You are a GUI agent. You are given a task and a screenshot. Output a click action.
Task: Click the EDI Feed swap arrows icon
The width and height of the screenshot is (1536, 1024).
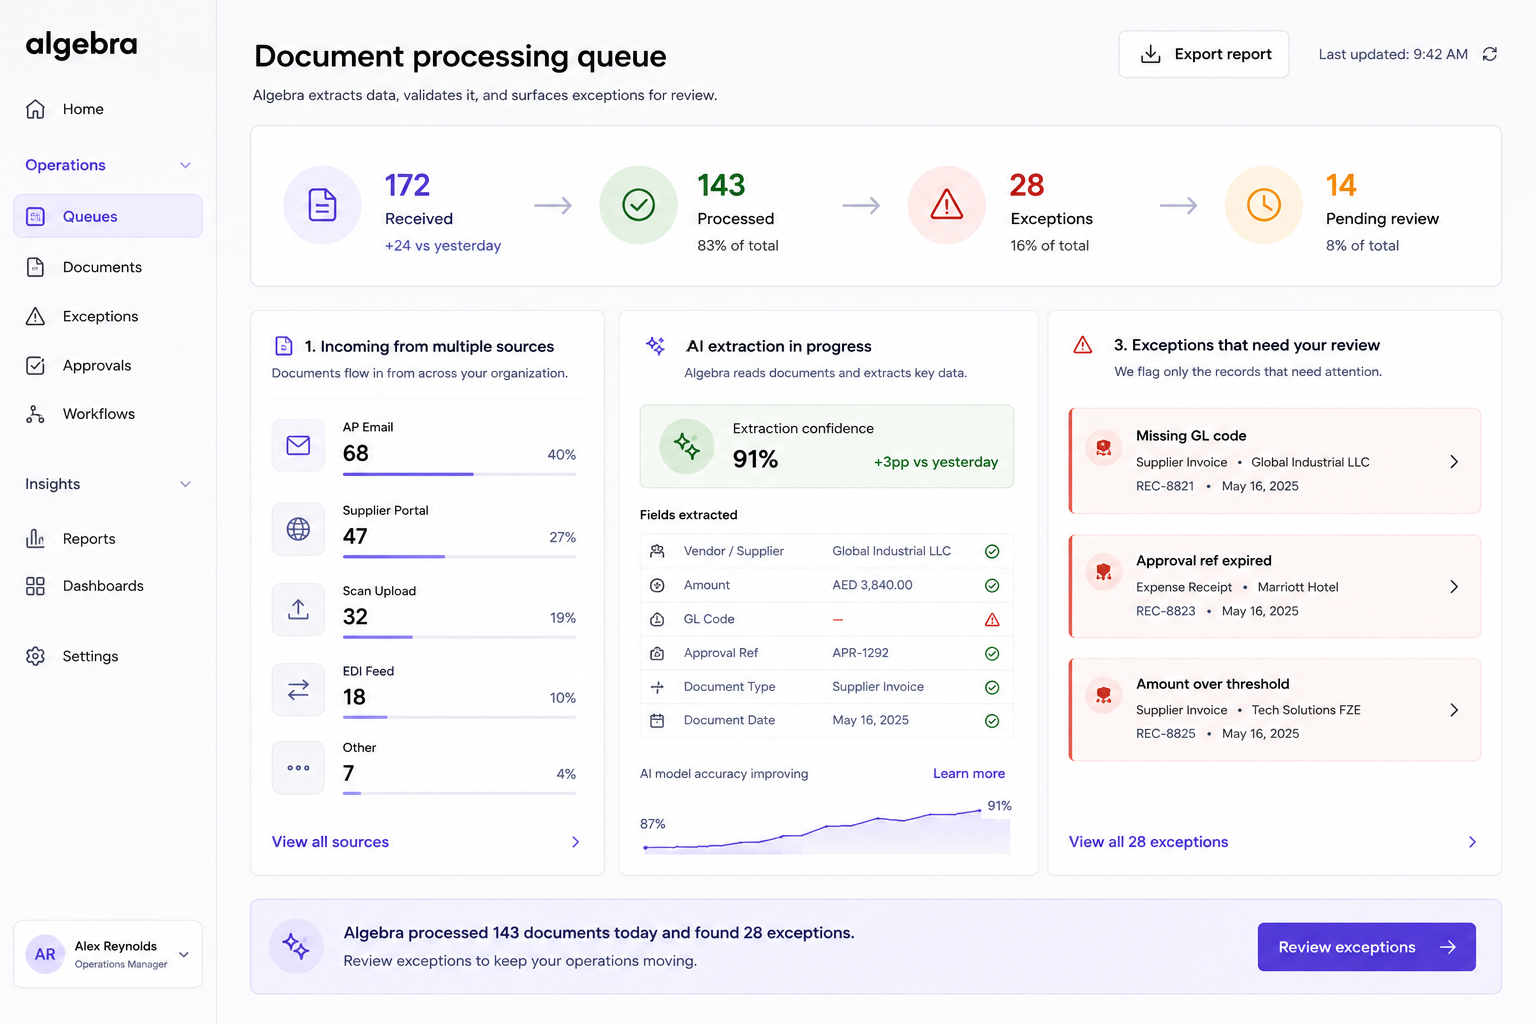point(298,690)
